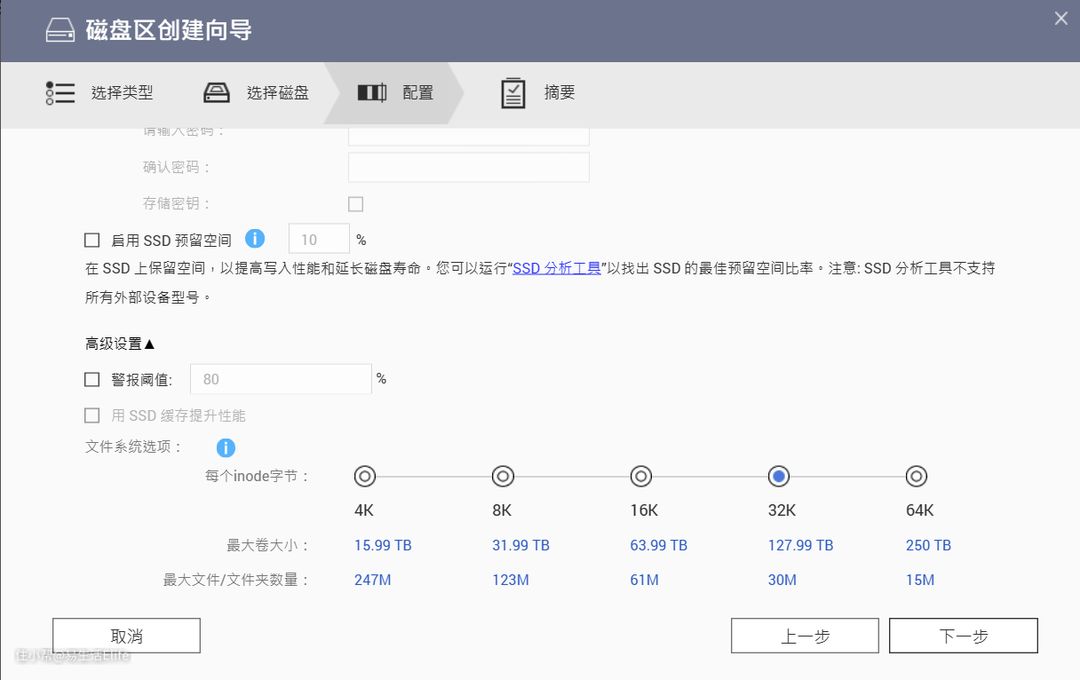Cancel the wizard with 取消

pos(126,636)
